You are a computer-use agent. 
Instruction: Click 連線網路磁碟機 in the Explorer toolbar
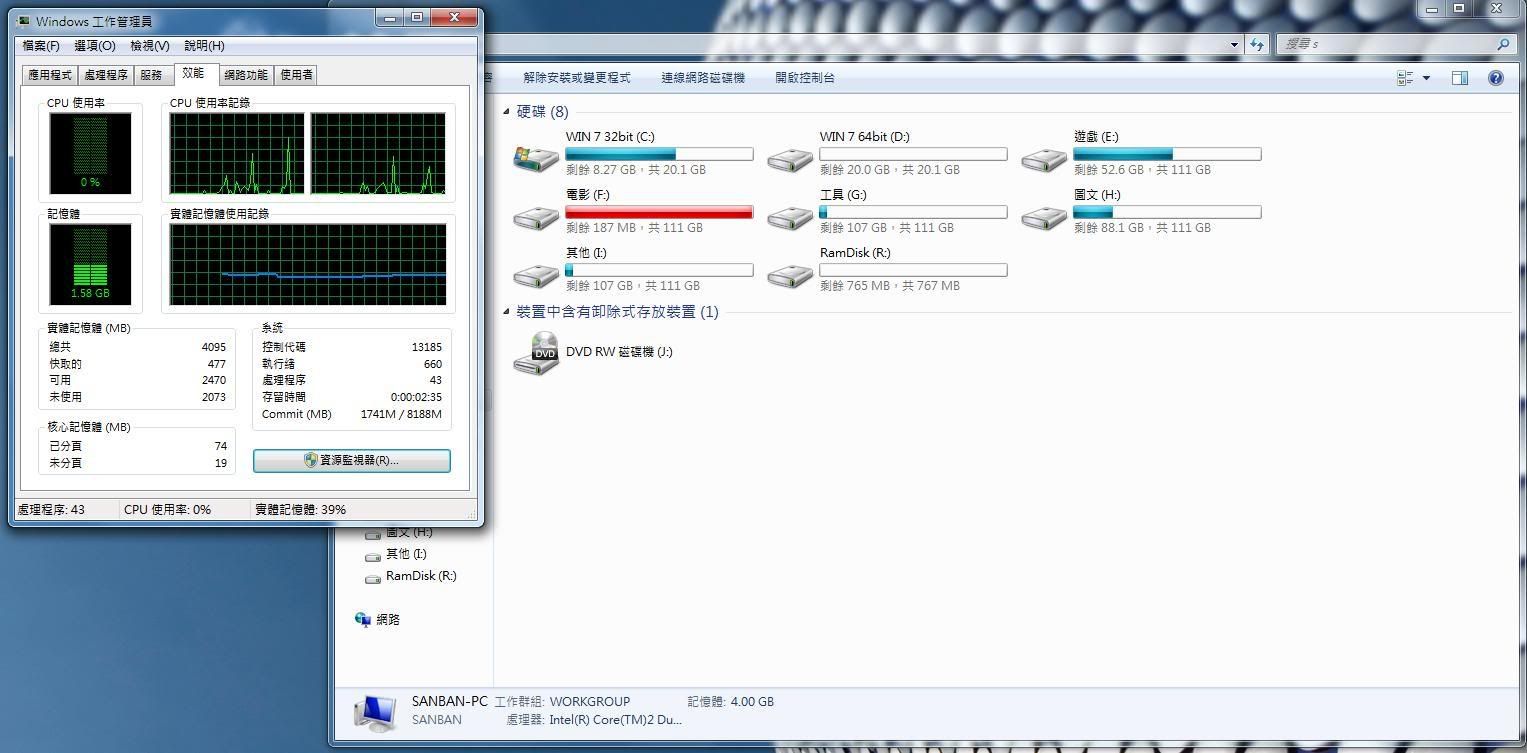(x=703, y=78)
